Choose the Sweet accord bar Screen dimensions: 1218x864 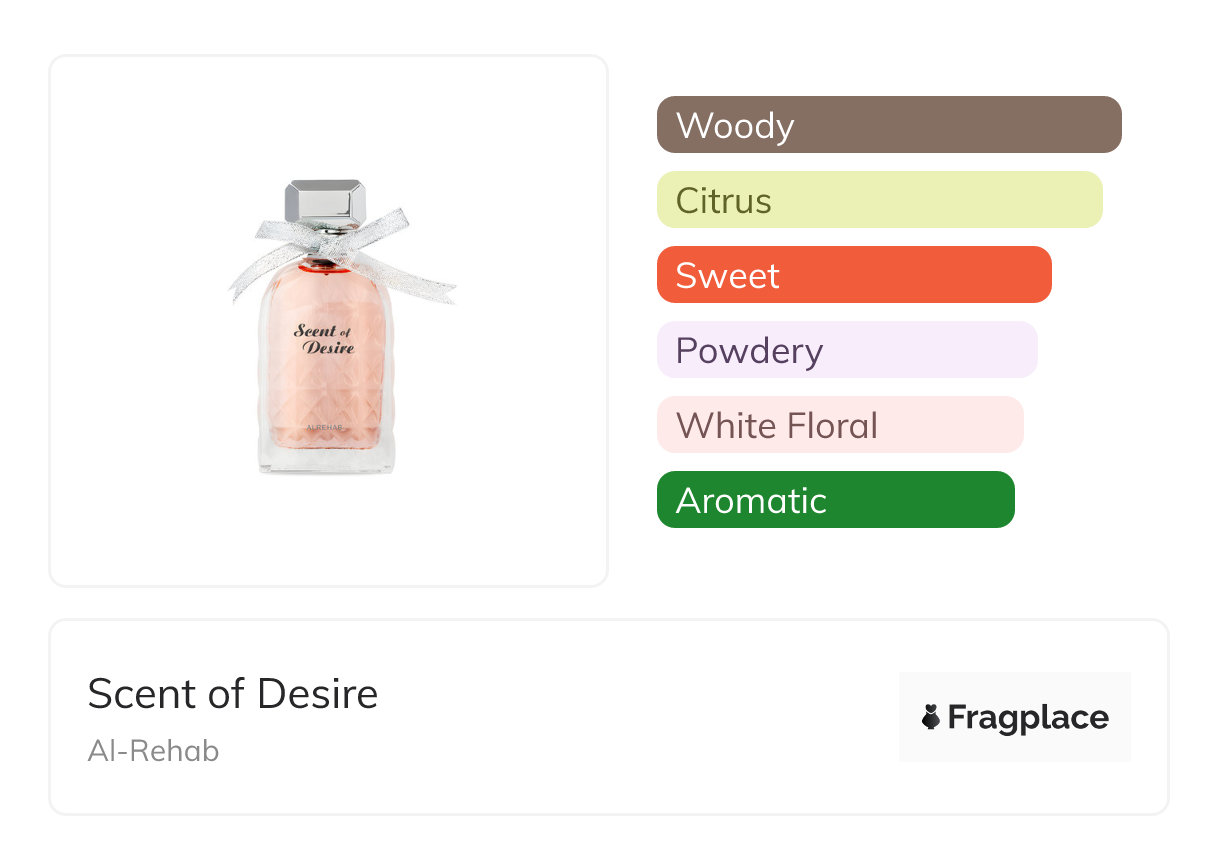click(x=853, y=275)
